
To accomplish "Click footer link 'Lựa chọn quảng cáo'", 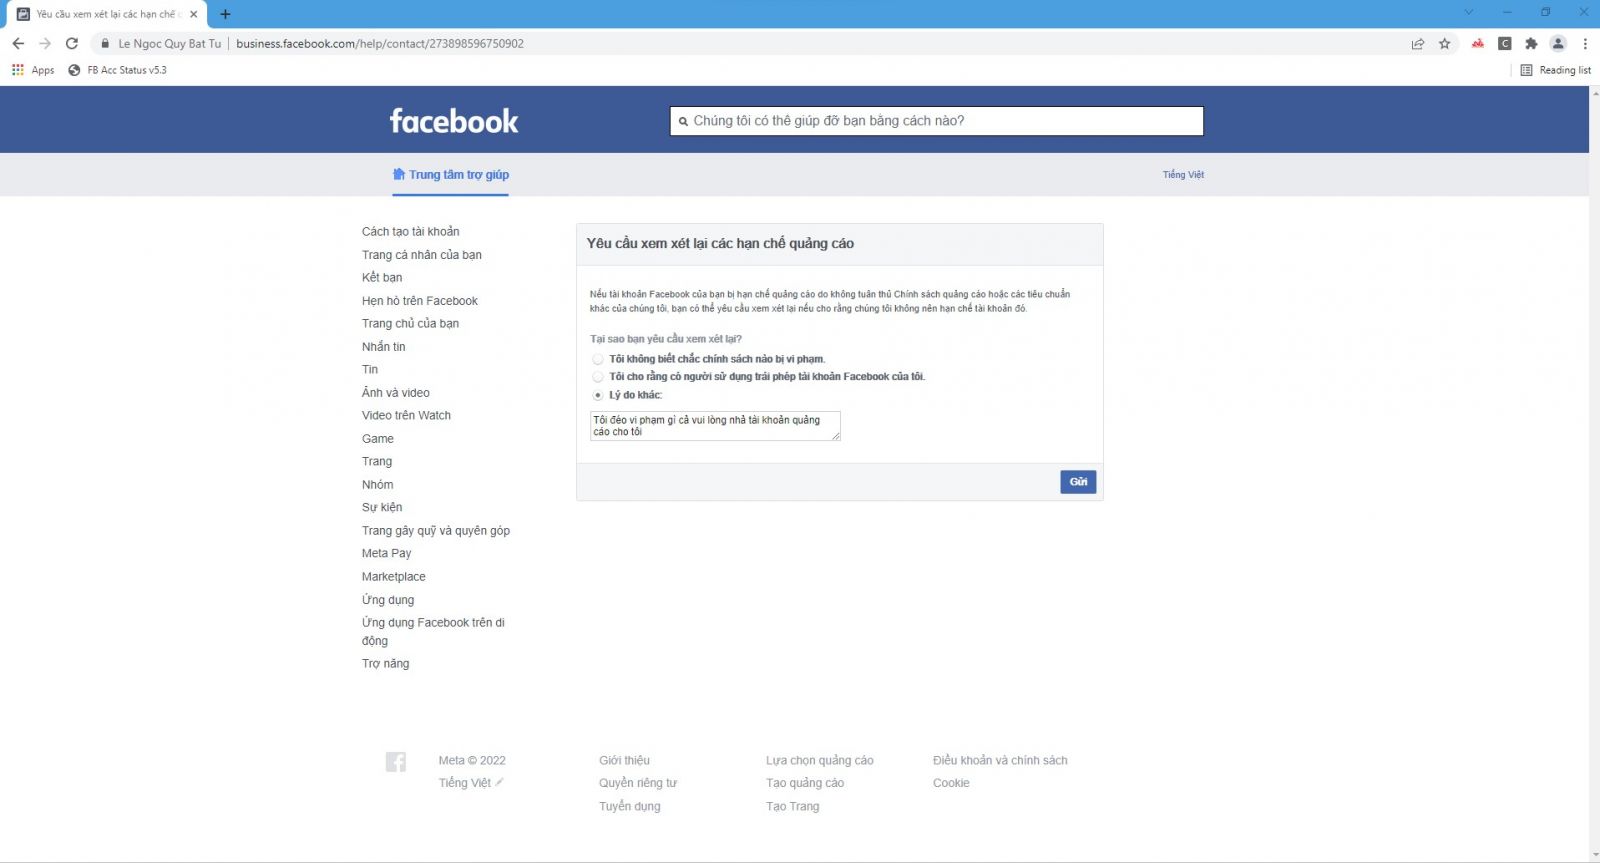I will pos(820,761).
